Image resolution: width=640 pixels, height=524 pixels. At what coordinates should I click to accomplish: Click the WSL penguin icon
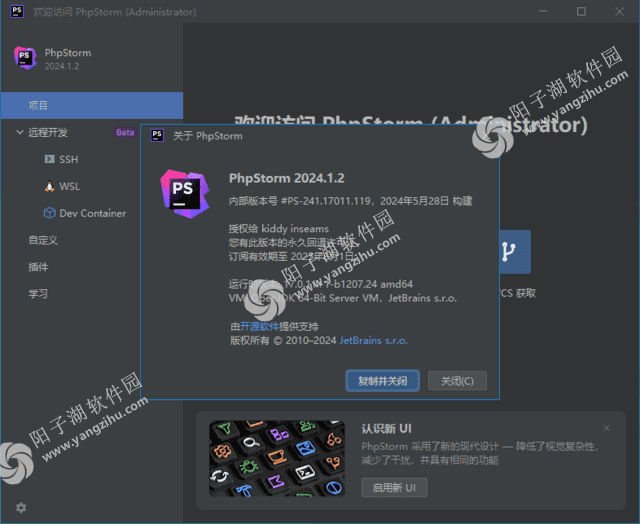(49, 186)
